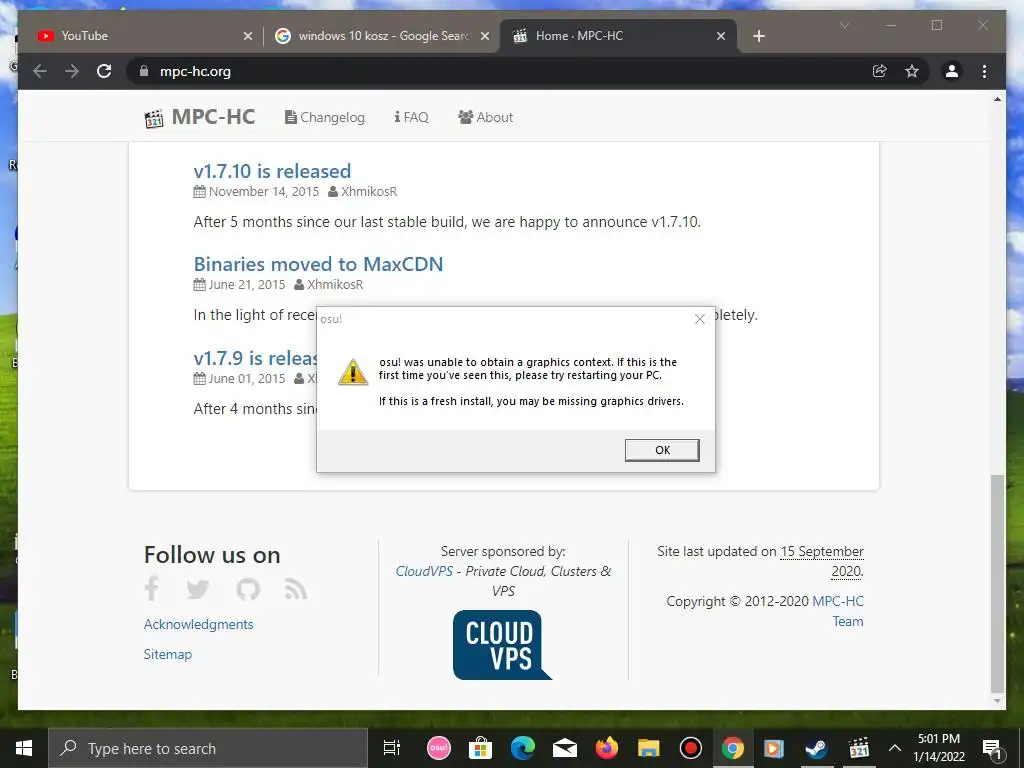1024x768 pixels.
Task: Open the red record app in taskbar
Action: [x=690, y=748]
